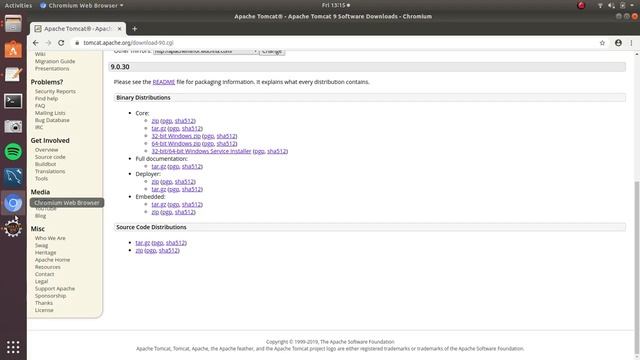Show Applications grid in the dock
640x360 pixels.
pos(13,347)
